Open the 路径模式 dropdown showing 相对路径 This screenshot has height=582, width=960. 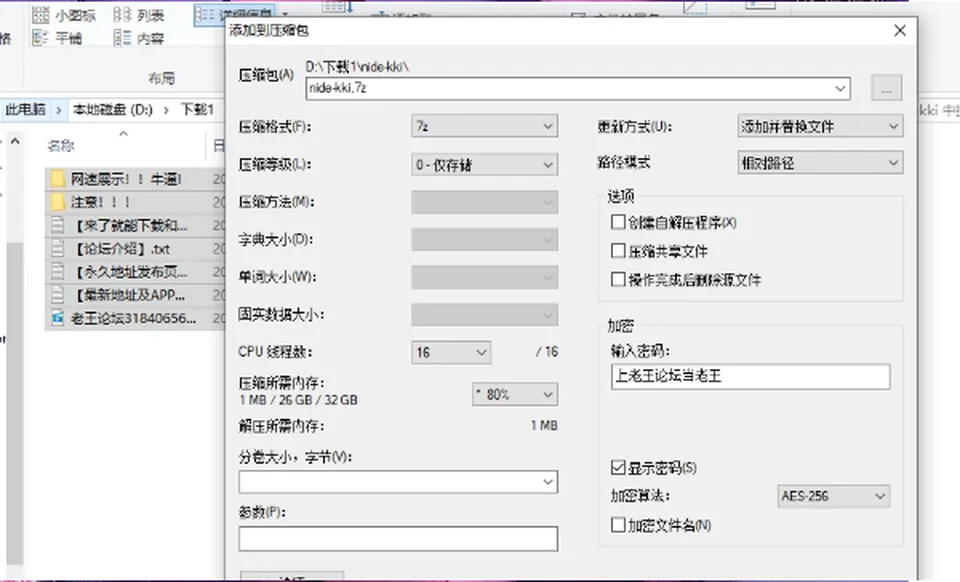(x=820, y=163)
